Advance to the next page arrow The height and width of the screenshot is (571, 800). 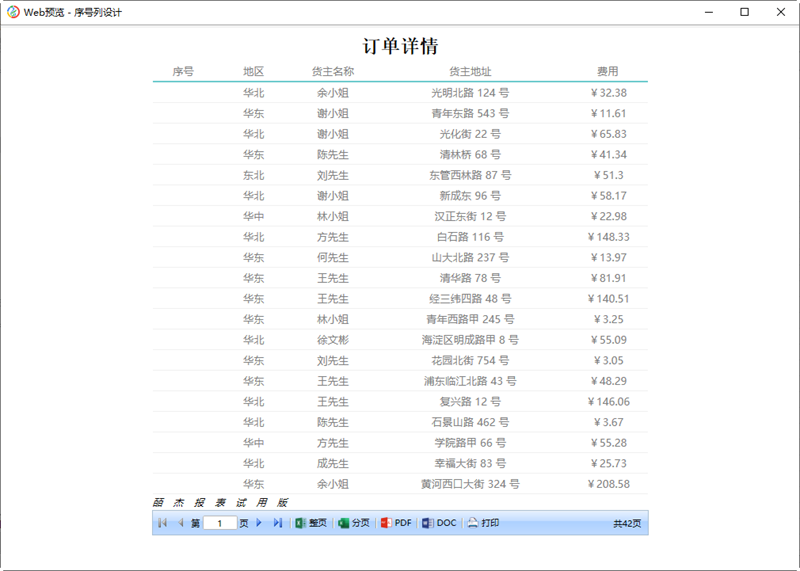click(259, 523)
